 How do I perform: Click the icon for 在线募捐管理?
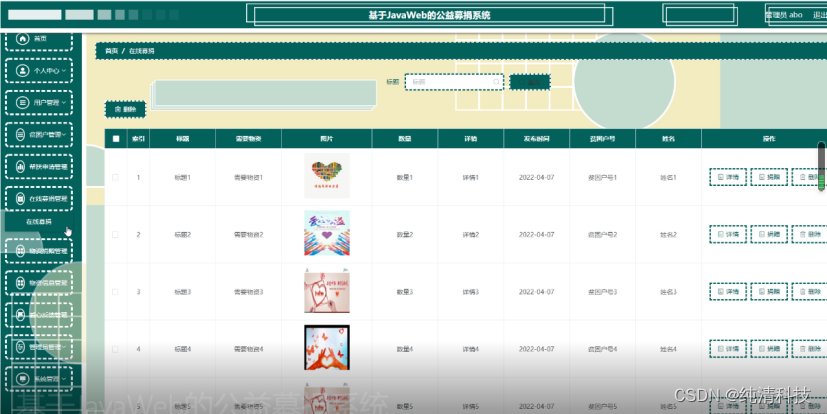20,199
